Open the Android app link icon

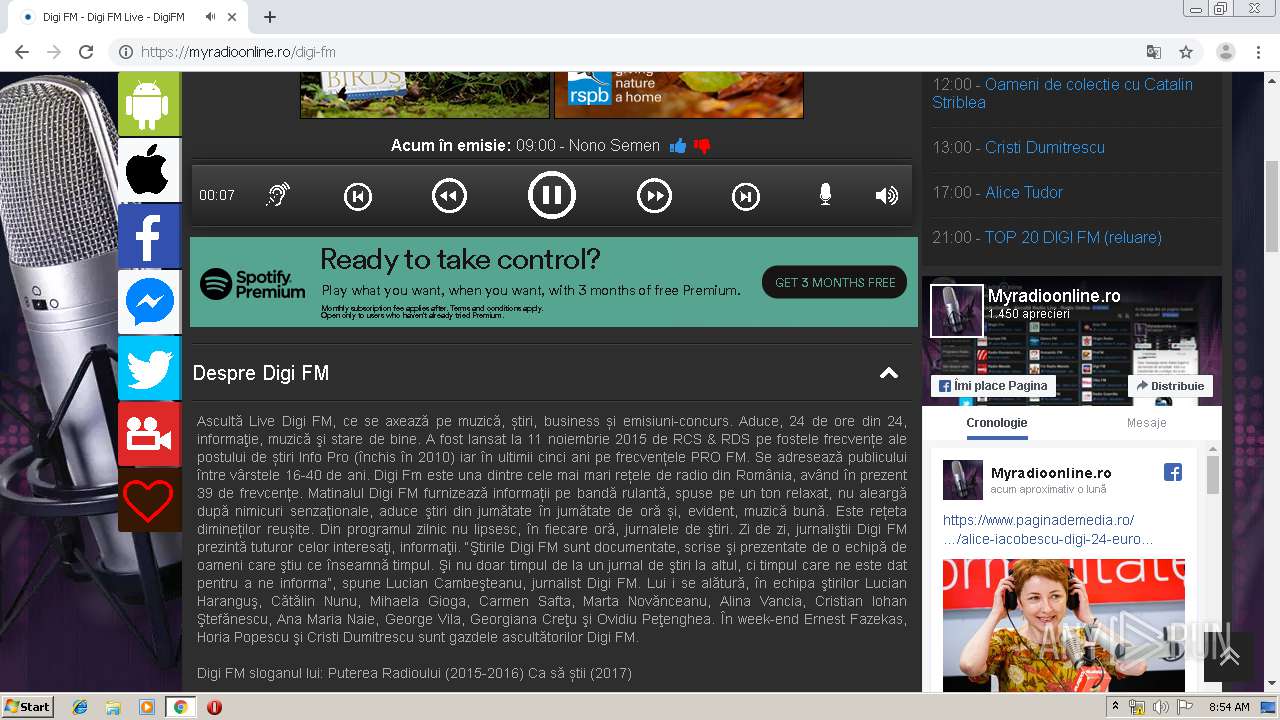(149, 104)
